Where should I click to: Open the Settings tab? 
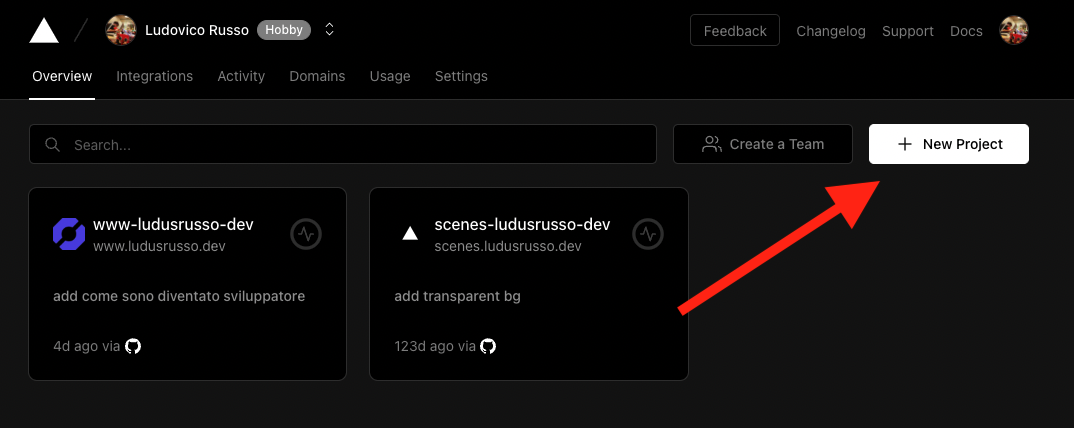[461, 76]
